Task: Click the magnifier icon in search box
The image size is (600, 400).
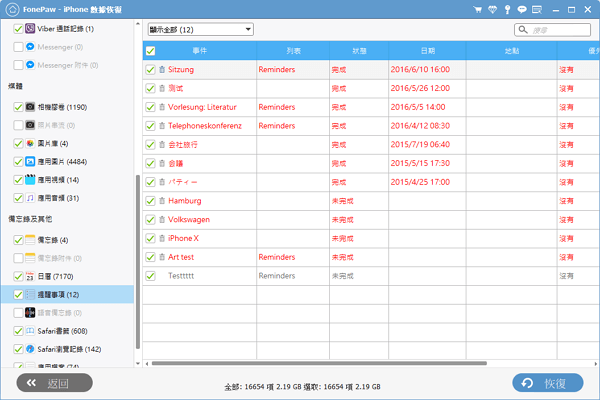Action: 523,29
